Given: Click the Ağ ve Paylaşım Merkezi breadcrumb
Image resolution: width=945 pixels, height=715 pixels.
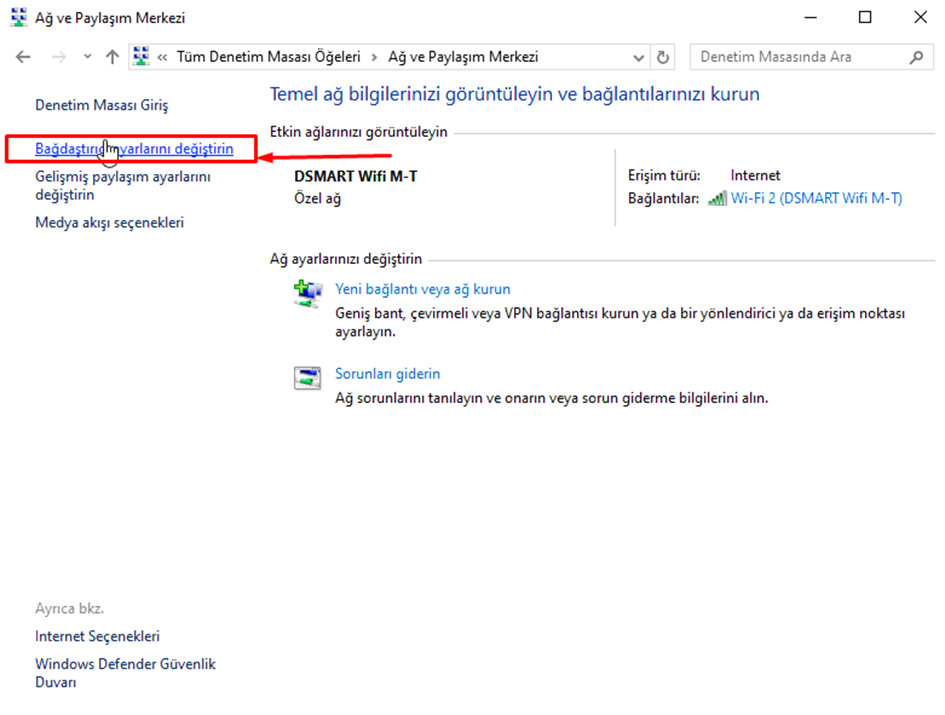Looking at the screenshot, I should tap(463, 57).
